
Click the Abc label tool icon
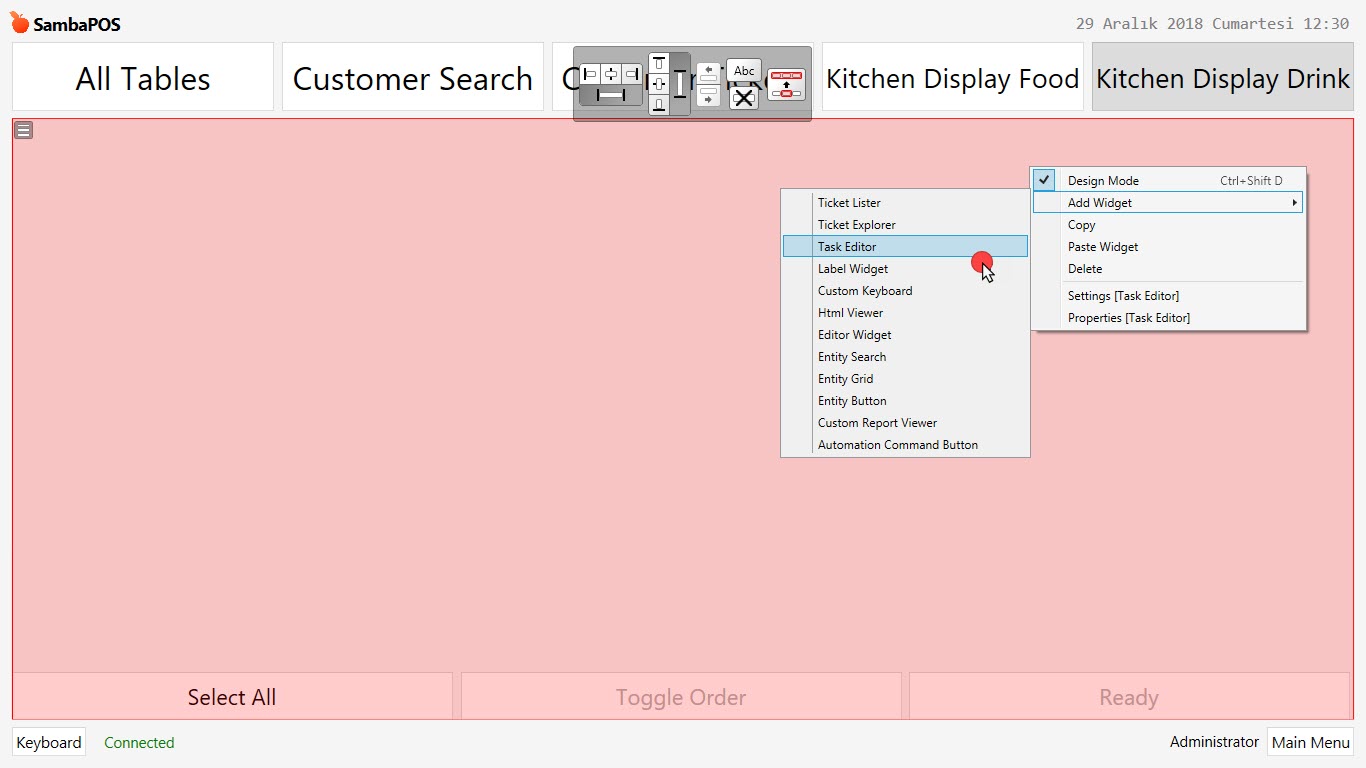(x=744, y=71)
